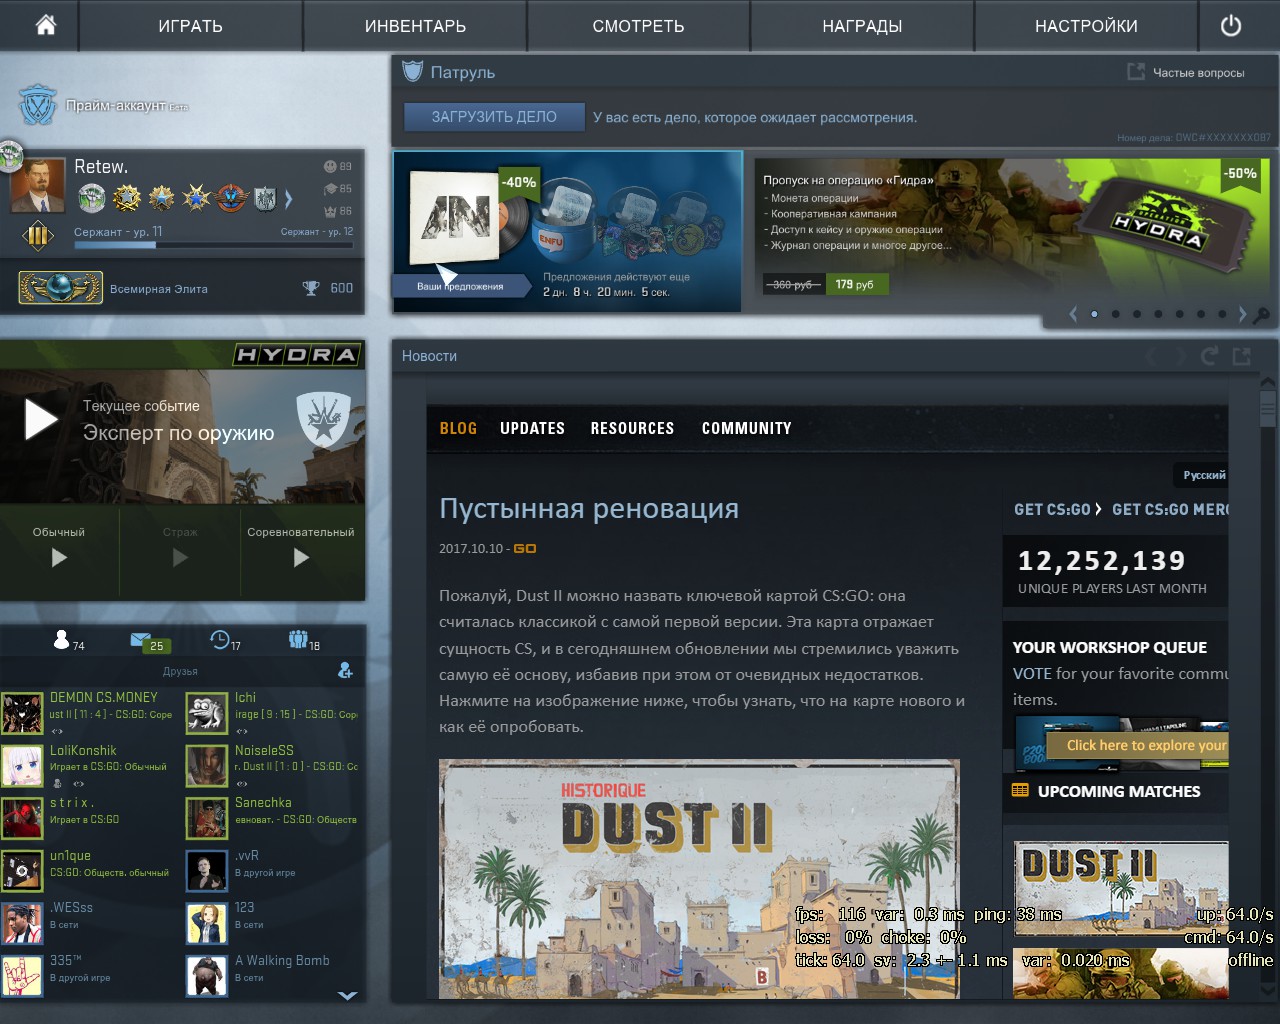The height and width of the screenshot is (1024, 1280).
Task: Reload the news panel
Action: [x=1209, y=356]
